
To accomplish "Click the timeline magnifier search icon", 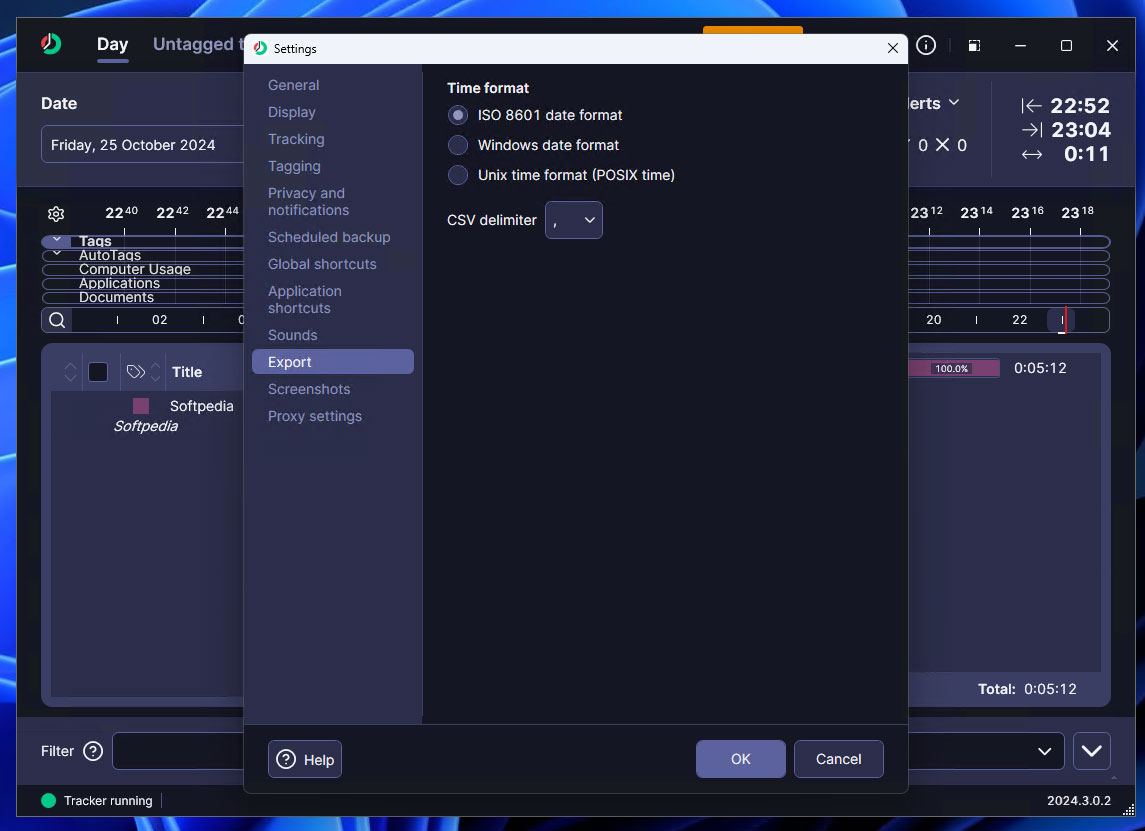I will (x=57, y=320).
